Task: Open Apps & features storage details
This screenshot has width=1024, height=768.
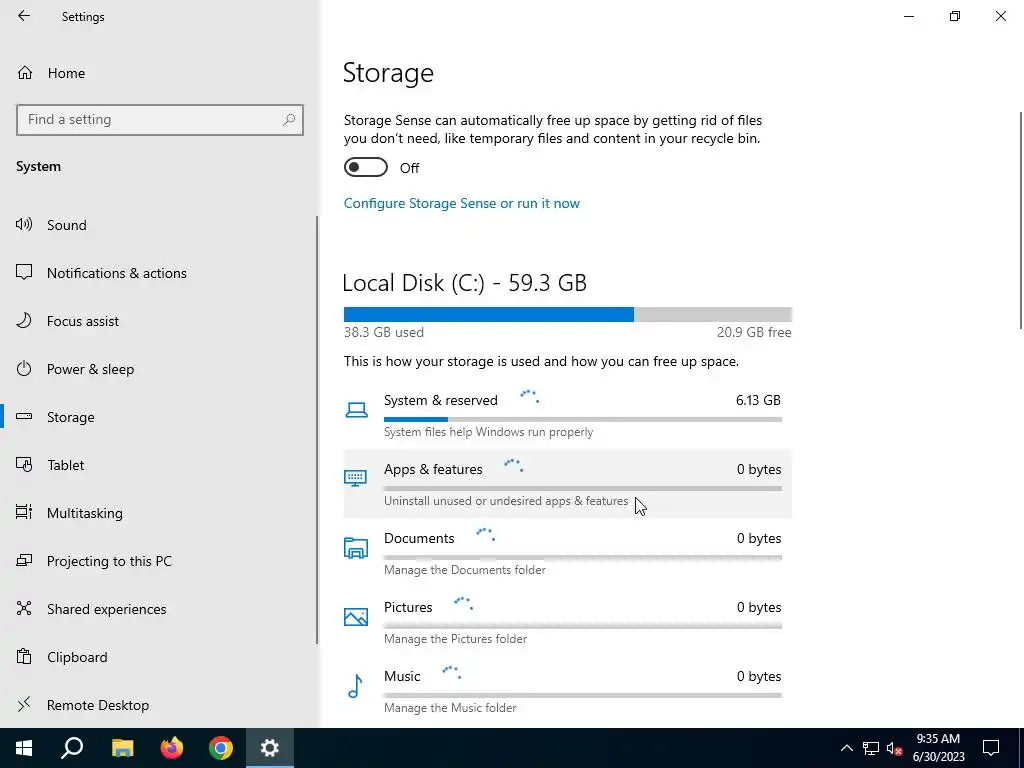Action: point(568,484)
